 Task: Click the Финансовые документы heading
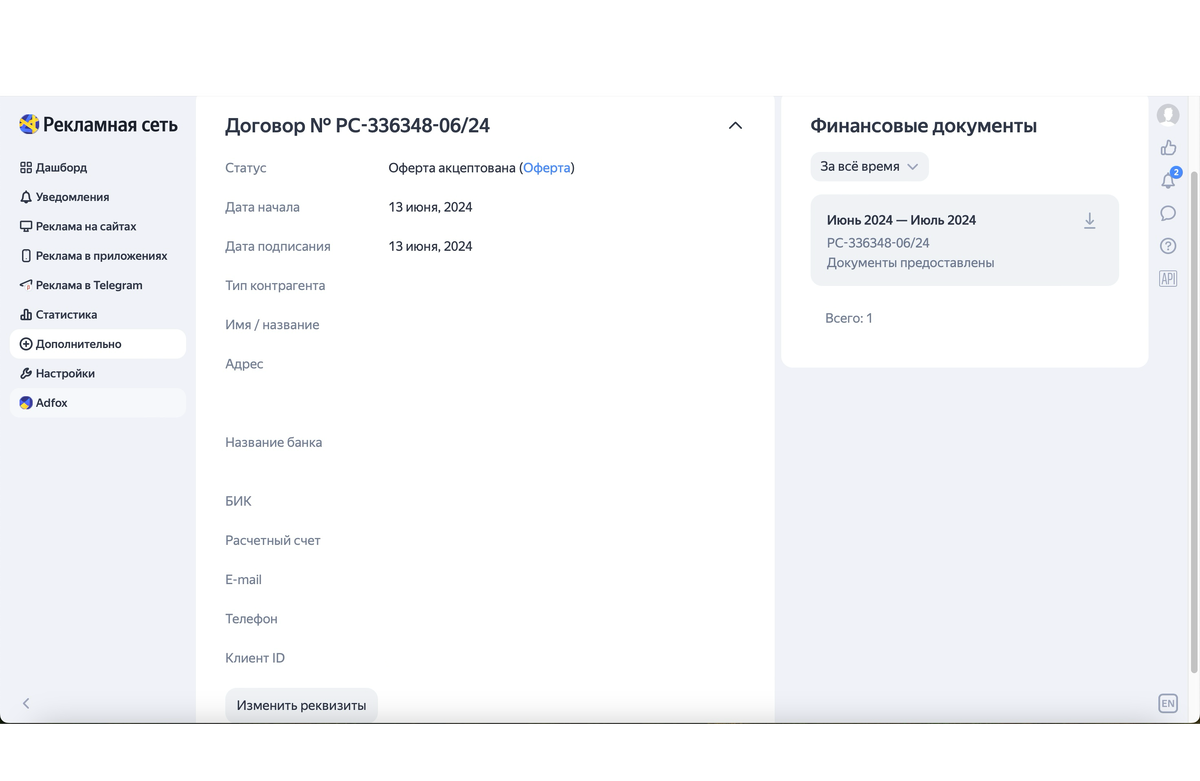(923, 126)
